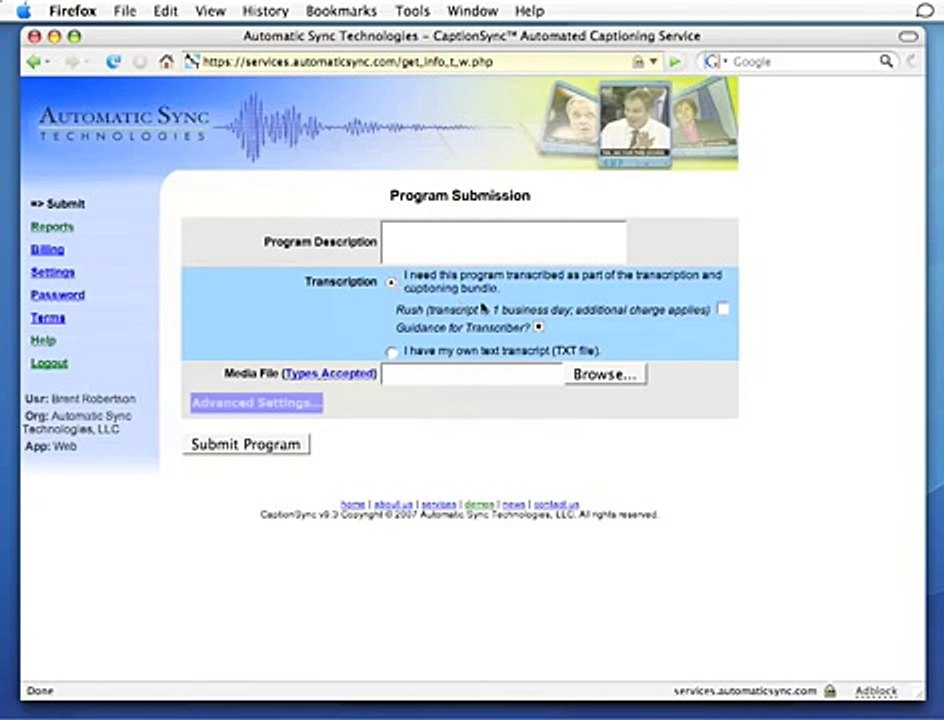Select 'I have my own text transcript'
The height and width of the screenshot is (720, 944).
tap(392, 352)
